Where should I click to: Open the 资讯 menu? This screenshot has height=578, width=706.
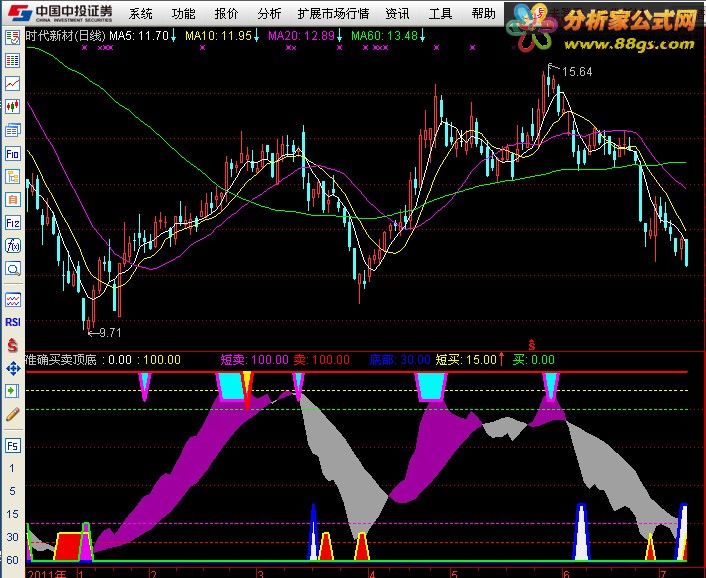[398, 14]
